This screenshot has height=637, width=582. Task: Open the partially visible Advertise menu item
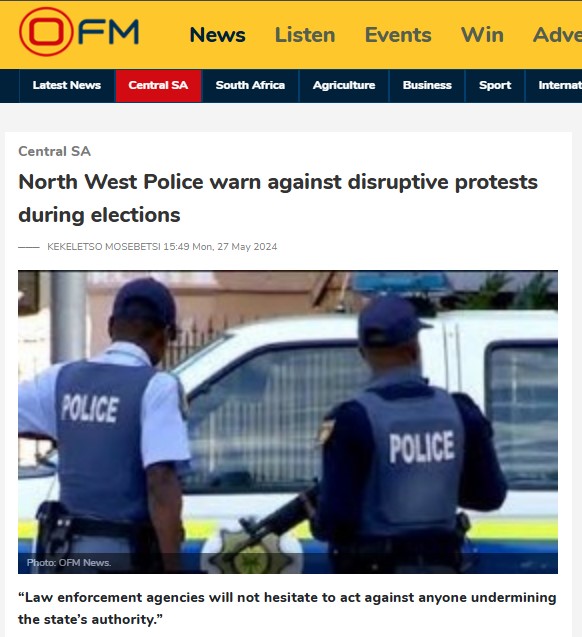(x=557, y=35)
